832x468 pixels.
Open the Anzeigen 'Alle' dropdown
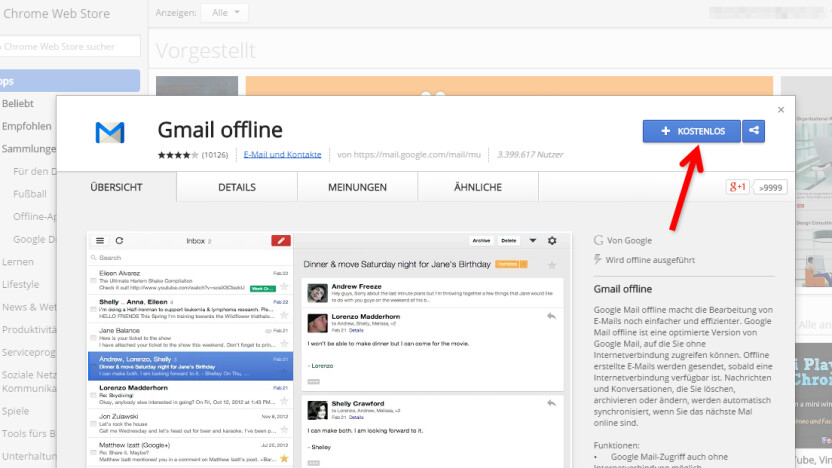(x=225, y=13)
